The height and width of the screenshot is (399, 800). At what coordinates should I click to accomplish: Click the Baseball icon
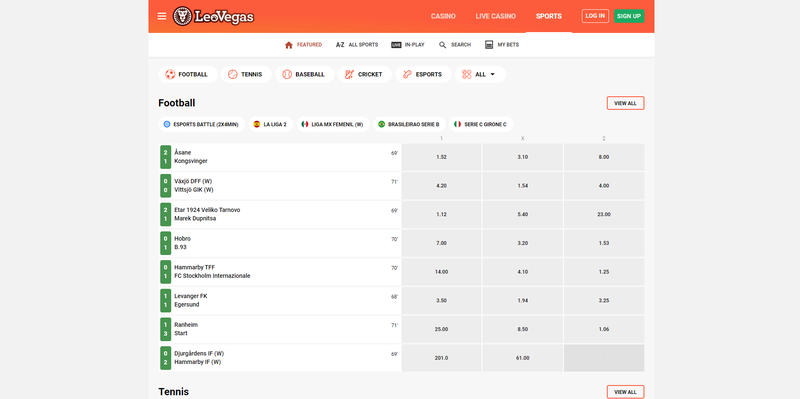[x=287, y=74]
